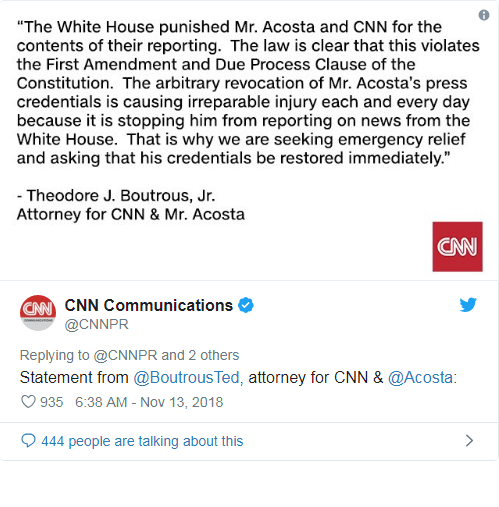Click the 935 likes count
The height and width of the screenshot is (507, 499).
(52, 402)
